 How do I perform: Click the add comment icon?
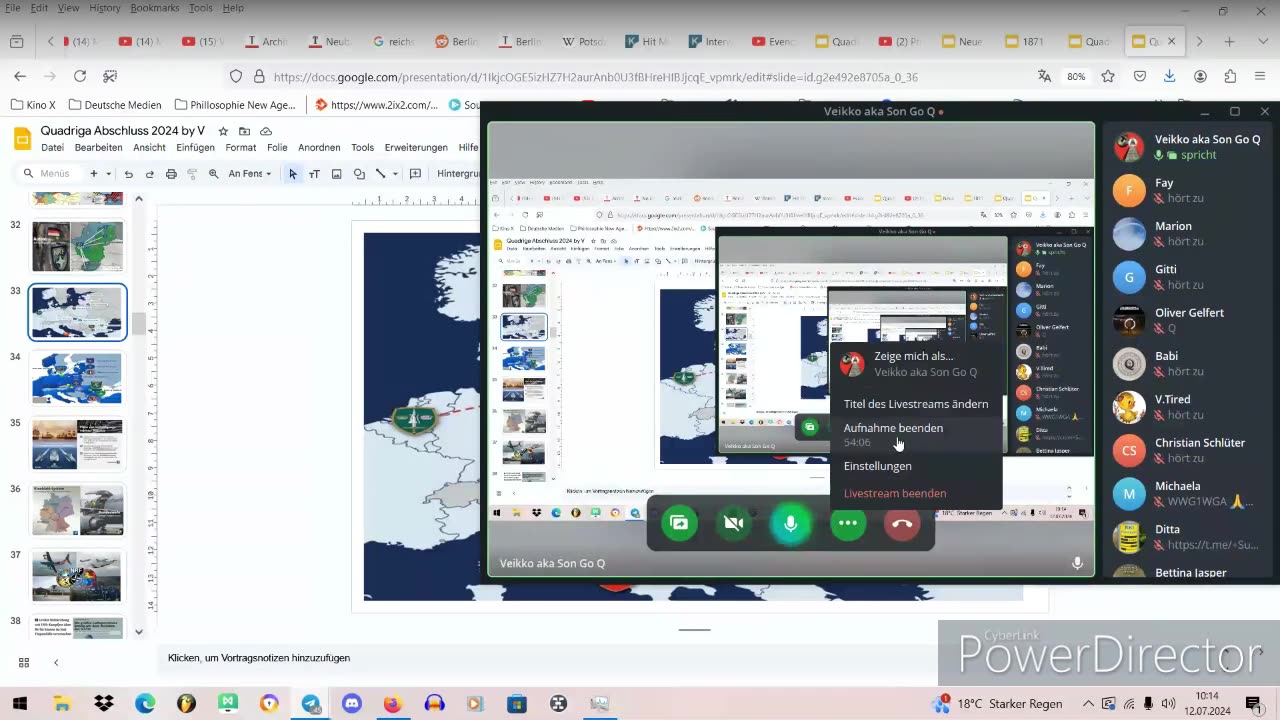(415, 174)
